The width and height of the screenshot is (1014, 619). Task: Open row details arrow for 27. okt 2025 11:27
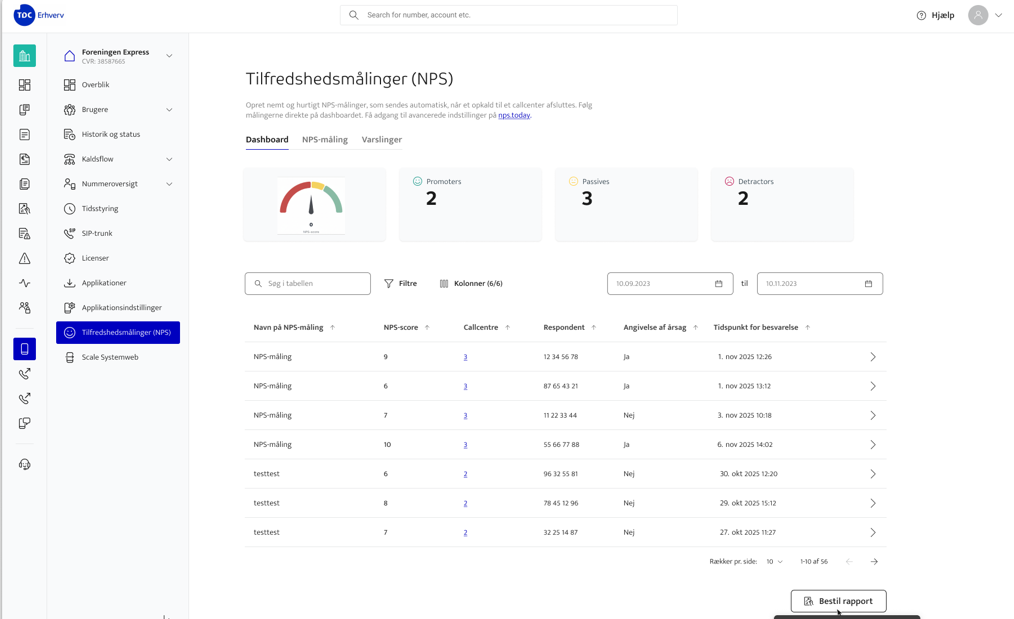pyautogui.click(x=873, y=532)
